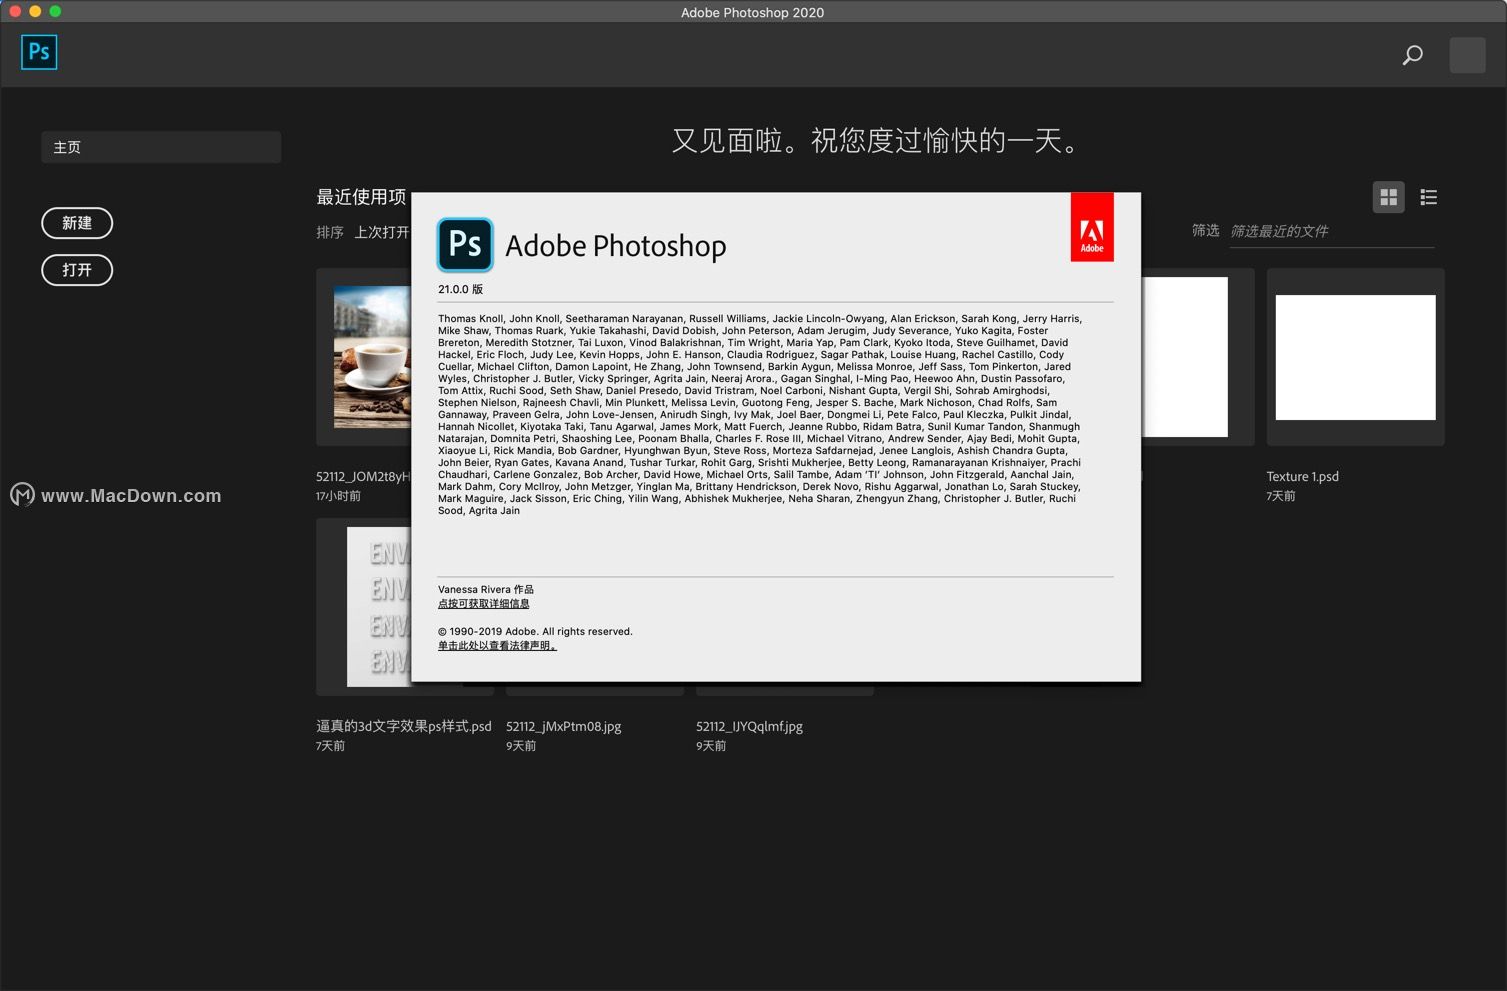Screen dimensions: 1507x991
Task: Click the Photoshop Ps home logo
Action: tap(39, 52)
